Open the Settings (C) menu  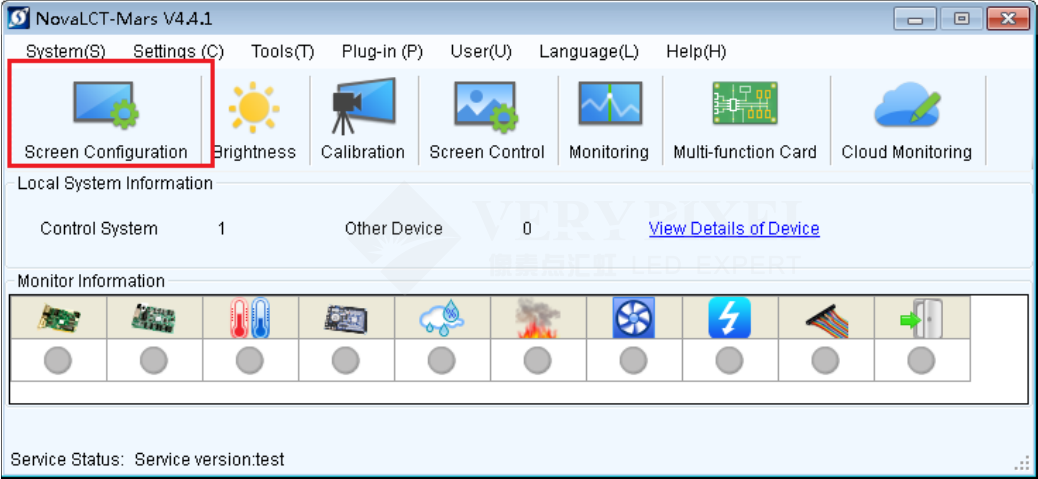[x=179, y=52]
